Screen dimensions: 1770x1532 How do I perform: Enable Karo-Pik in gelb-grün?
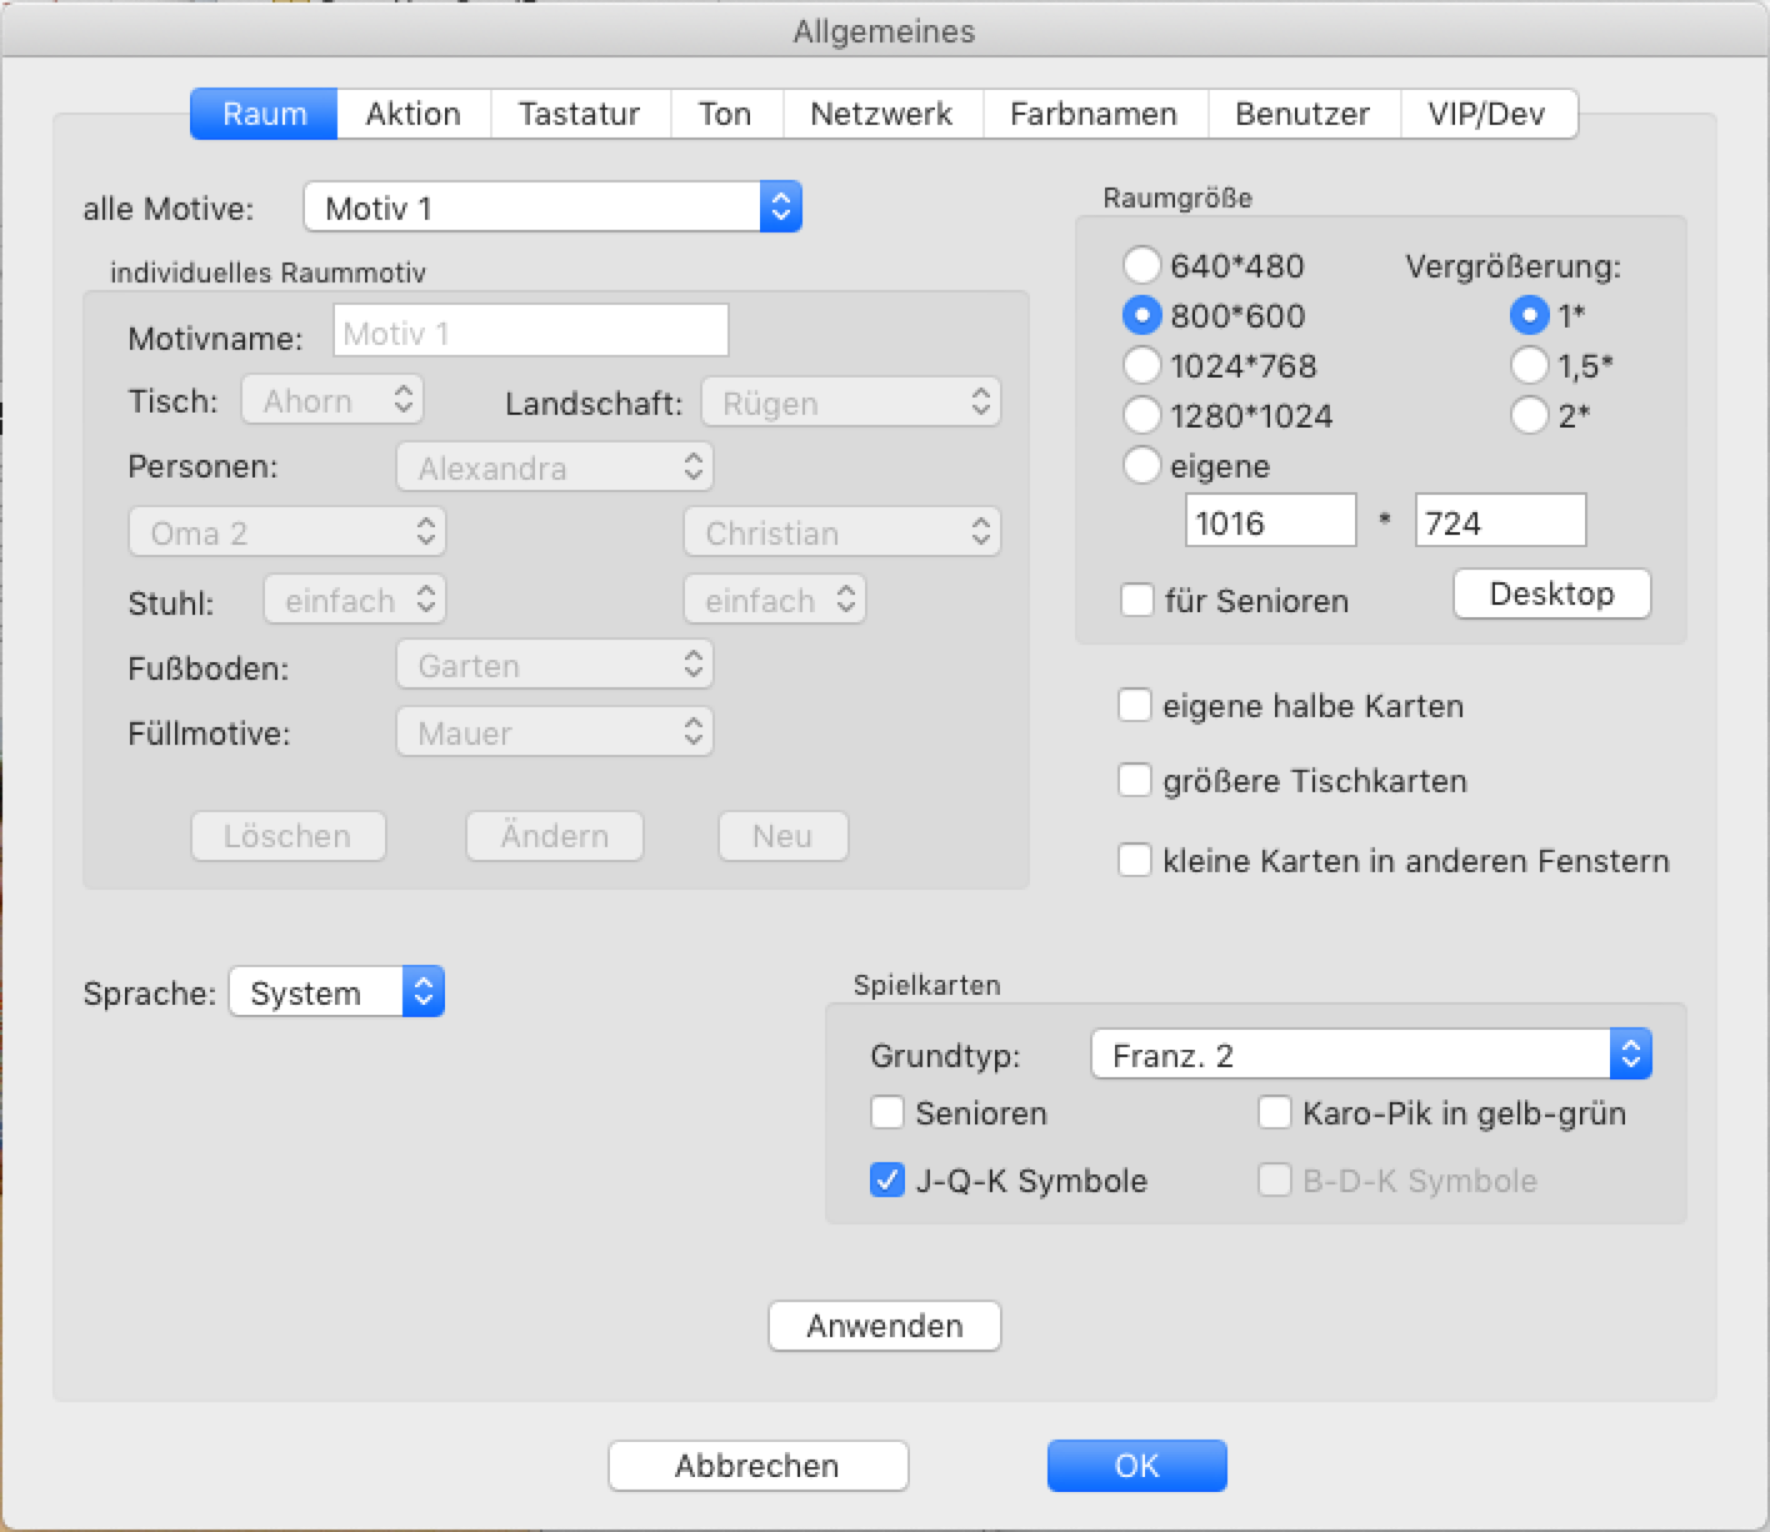pos(1274,1112)
